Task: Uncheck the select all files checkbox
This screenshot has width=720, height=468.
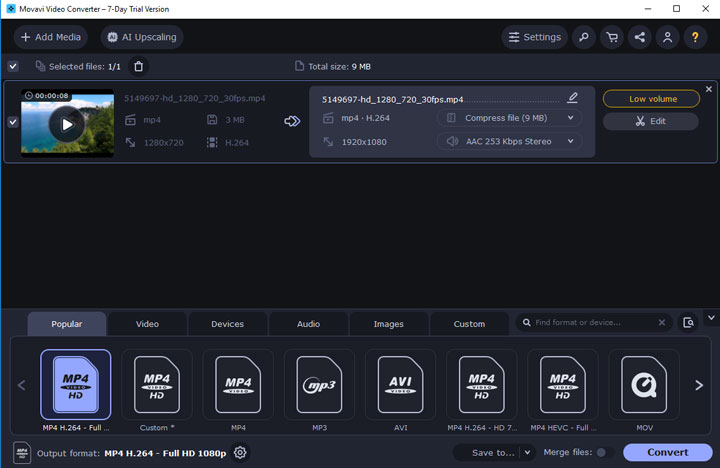Action: point(13,67)
